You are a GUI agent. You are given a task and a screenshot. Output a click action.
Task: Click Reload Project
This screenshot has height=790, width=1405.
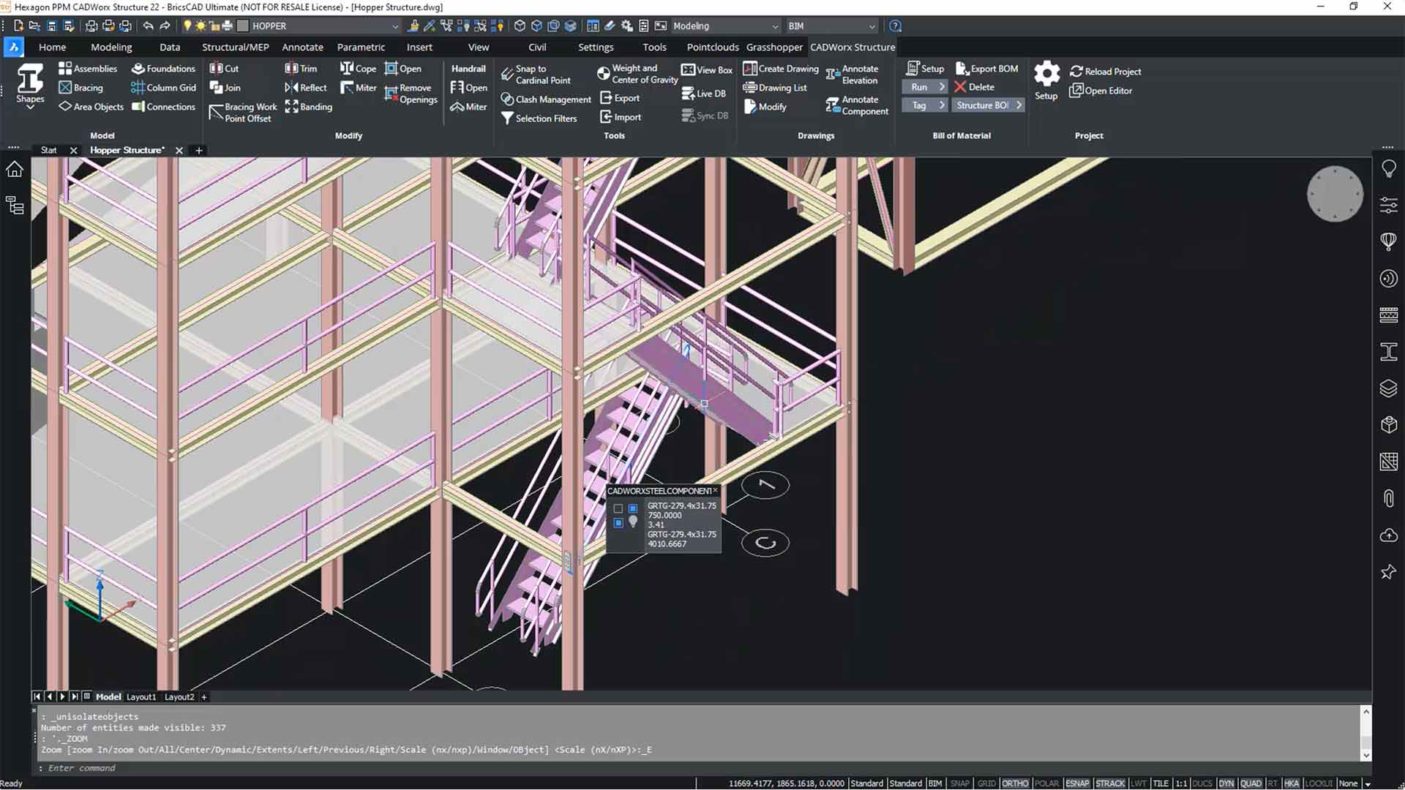[x=1105, y=72]
